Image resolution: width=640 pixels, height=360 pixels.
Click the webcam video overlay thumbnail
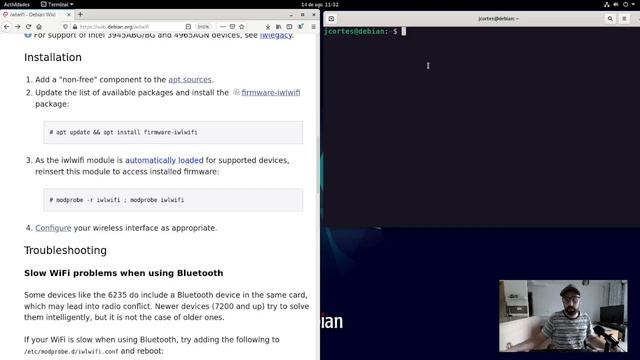coord(563,316)
